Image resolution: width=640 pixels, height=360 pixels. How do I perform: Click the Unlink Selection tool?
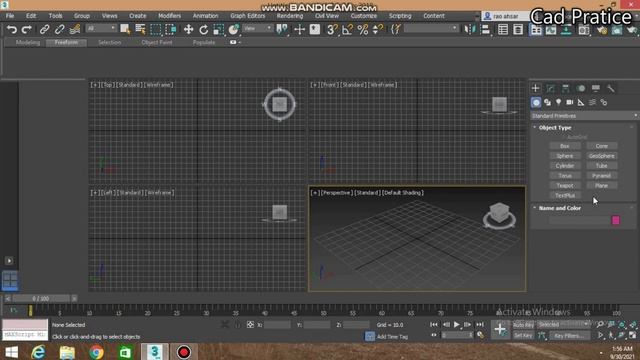click(60, 29)
